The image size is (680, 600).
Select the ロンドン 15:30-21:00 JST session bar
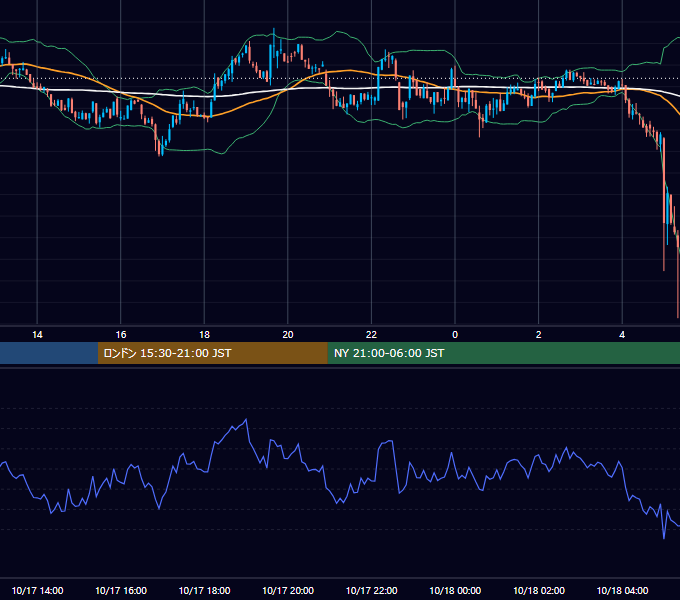pos(212,353)
